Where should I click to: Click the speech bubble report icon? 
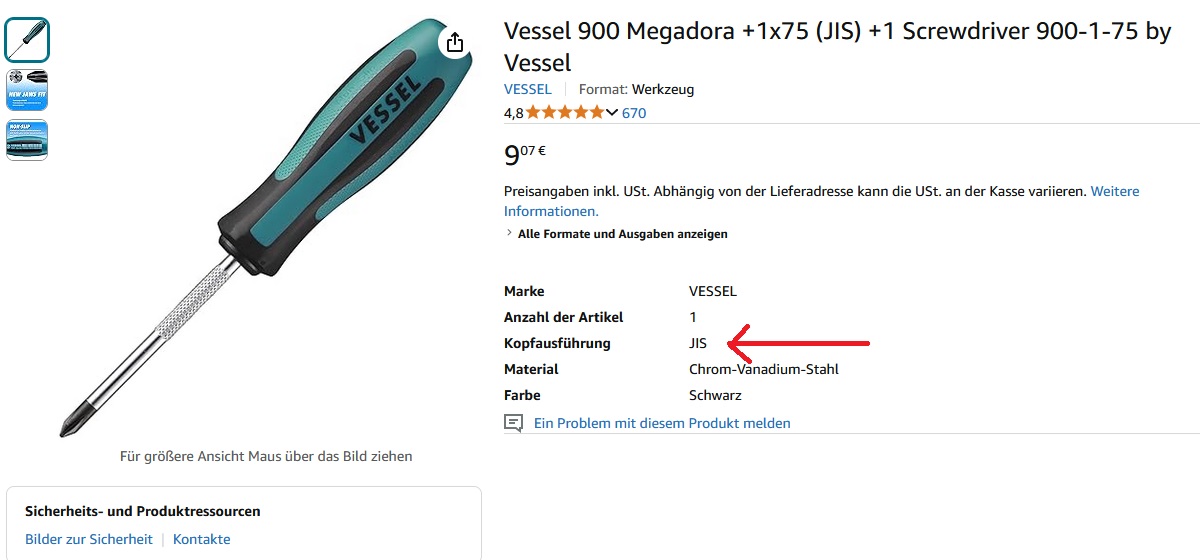point(513,423)
